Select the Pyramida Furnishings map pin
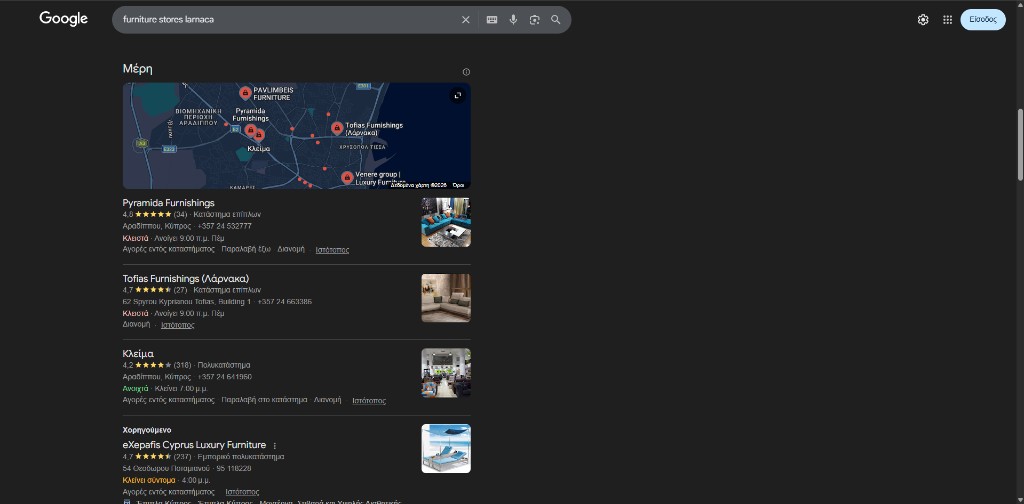This screenshot has height=504, width=1024. point(249,130)
